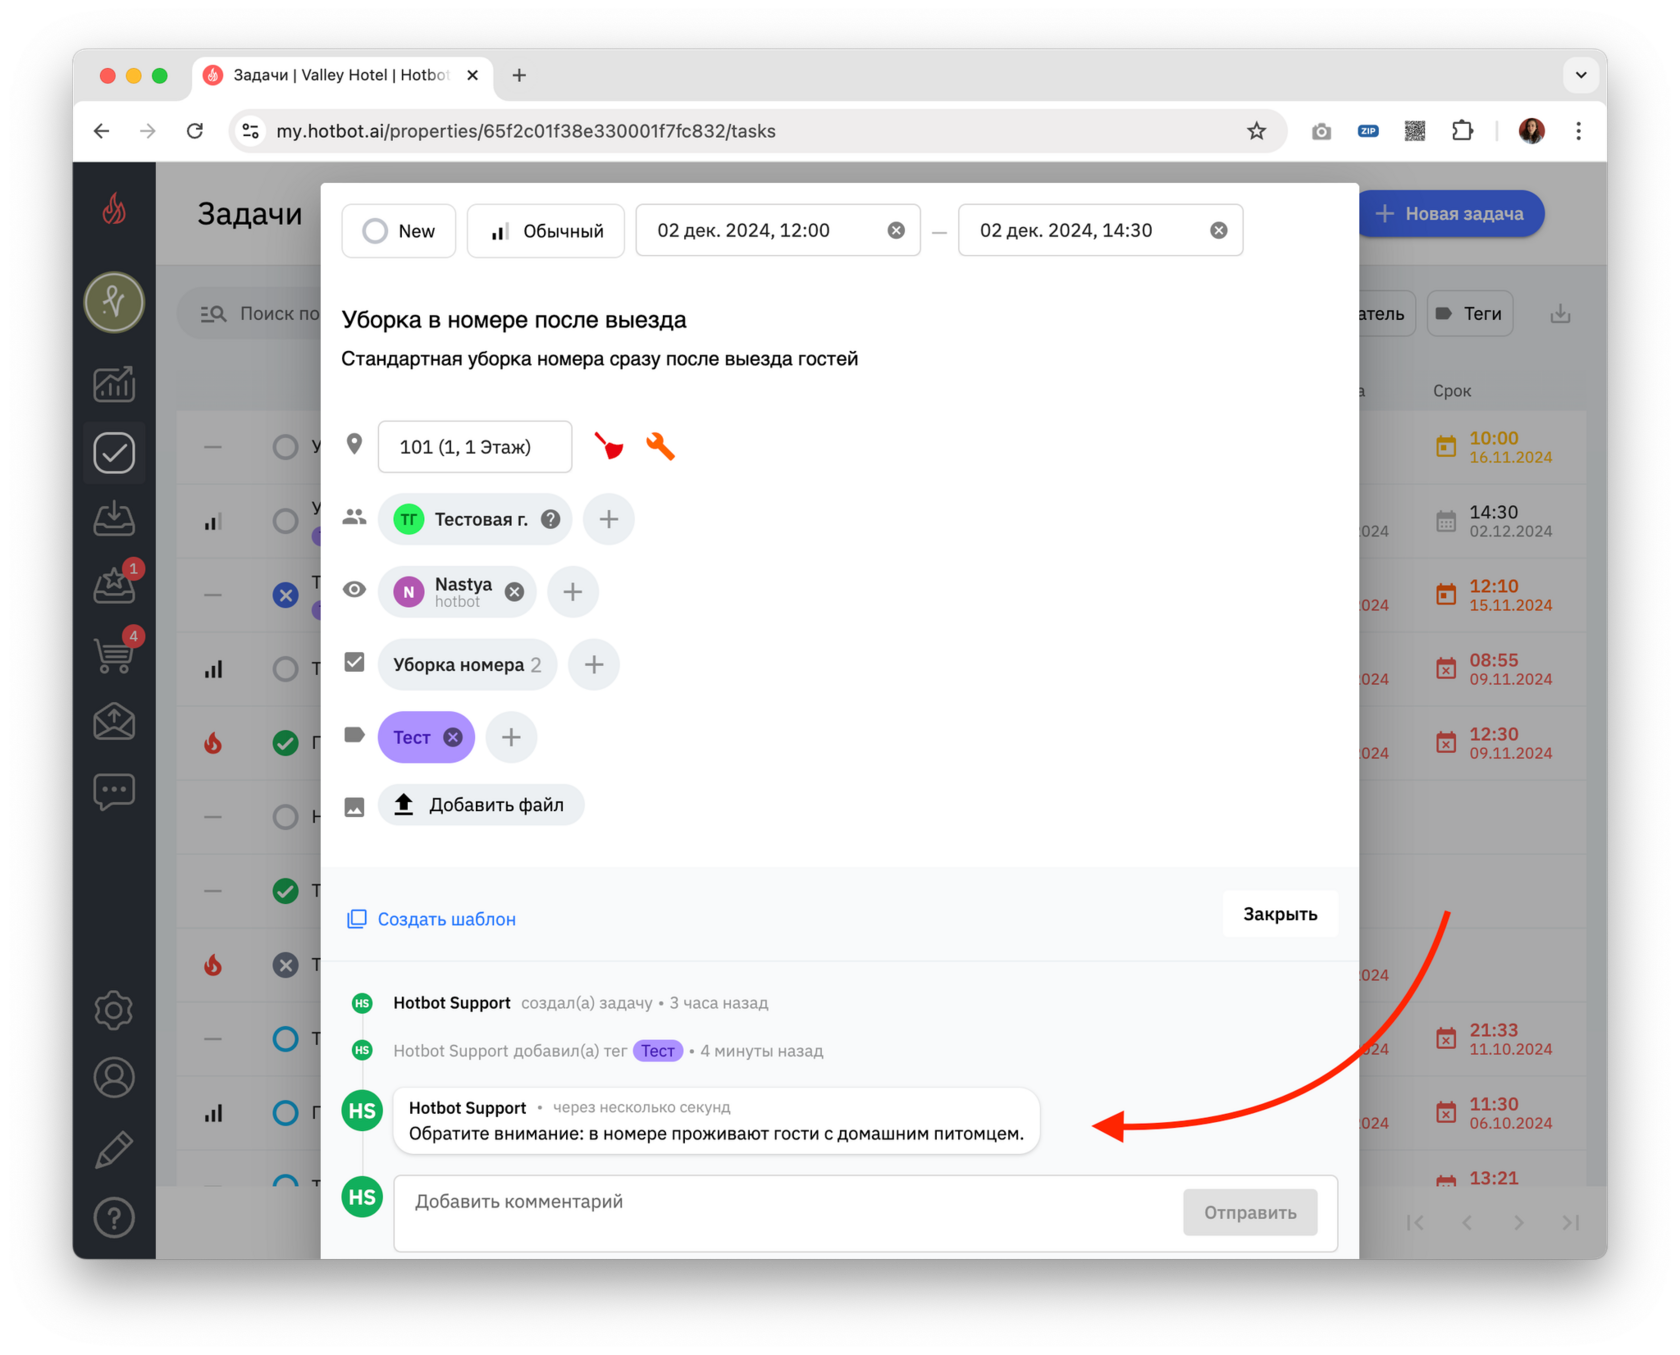Open the browser tab list chevron
This screenshot has height=1355, width=1680.
pos(1581,75)
